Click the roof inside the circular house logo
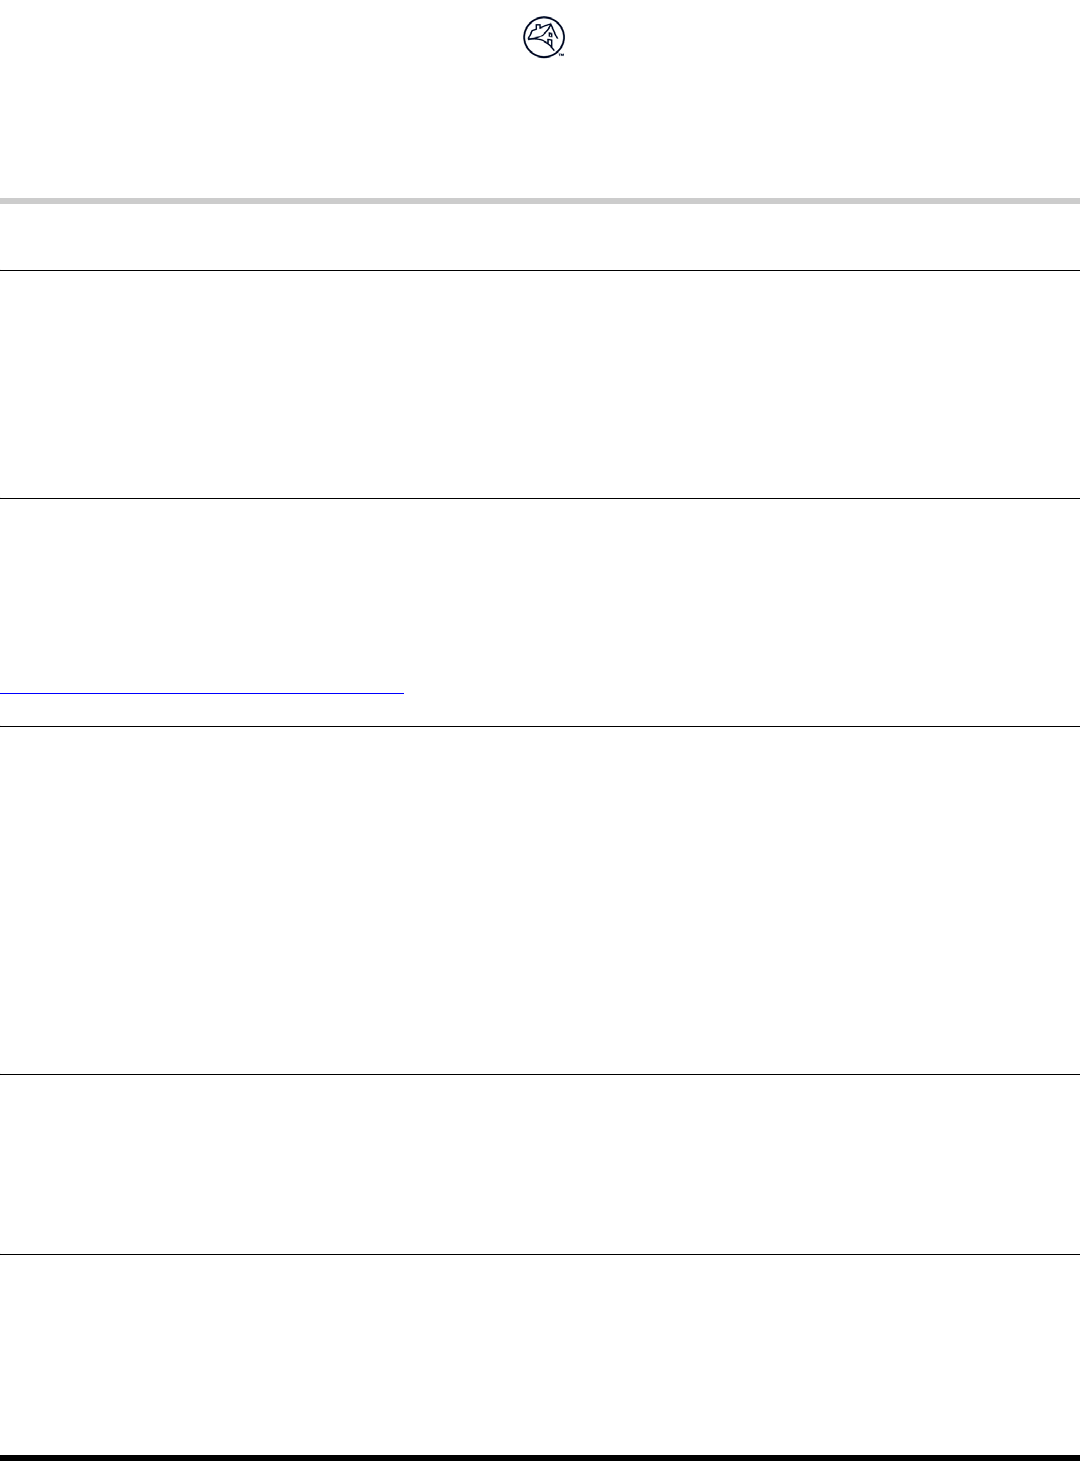The width and height of the screenshot is (1080, 1461). pos(541,30)
